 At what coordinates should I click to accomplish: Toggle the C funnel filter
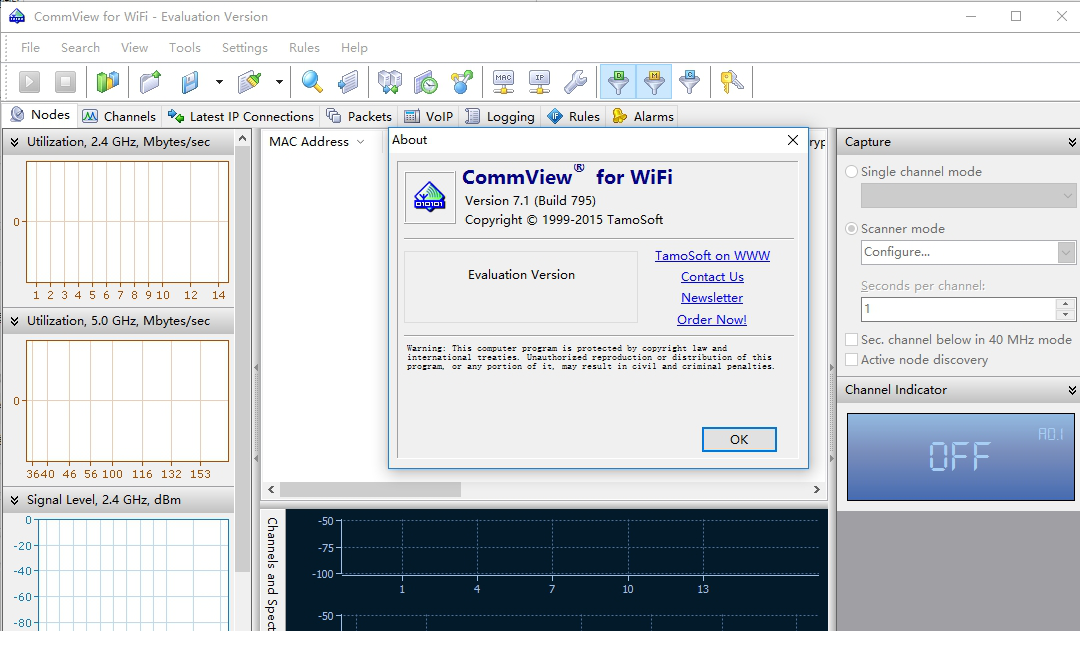click(689, 82)
